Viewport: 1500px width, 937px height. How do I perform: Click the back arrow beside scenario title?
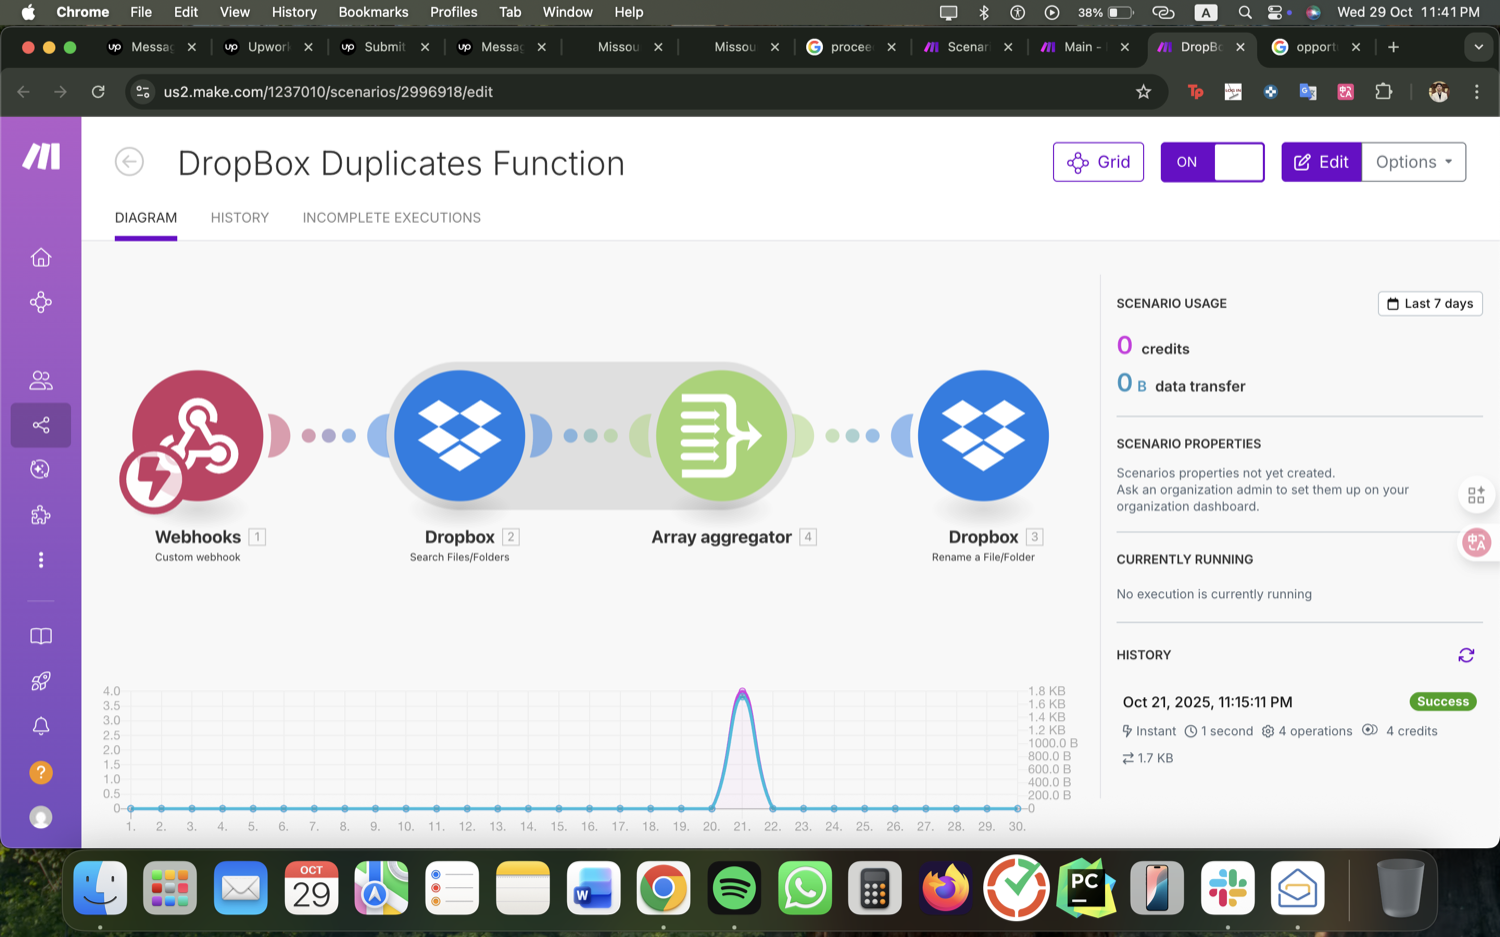[129, 162]
